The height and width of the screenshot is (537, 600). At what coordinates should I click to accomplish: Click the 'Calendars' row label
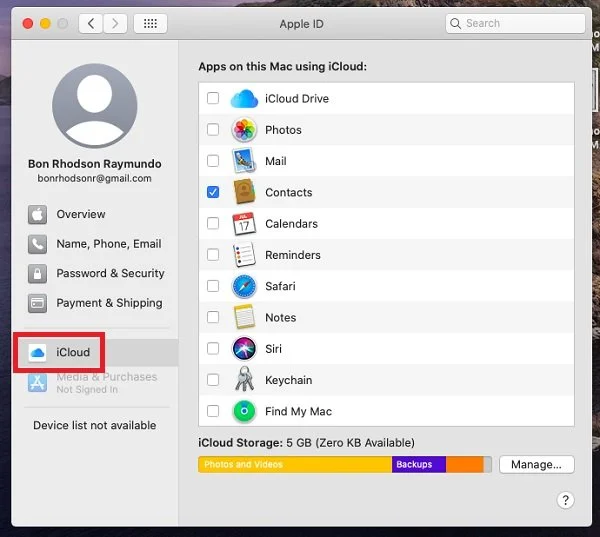click(x=292, y=224)
